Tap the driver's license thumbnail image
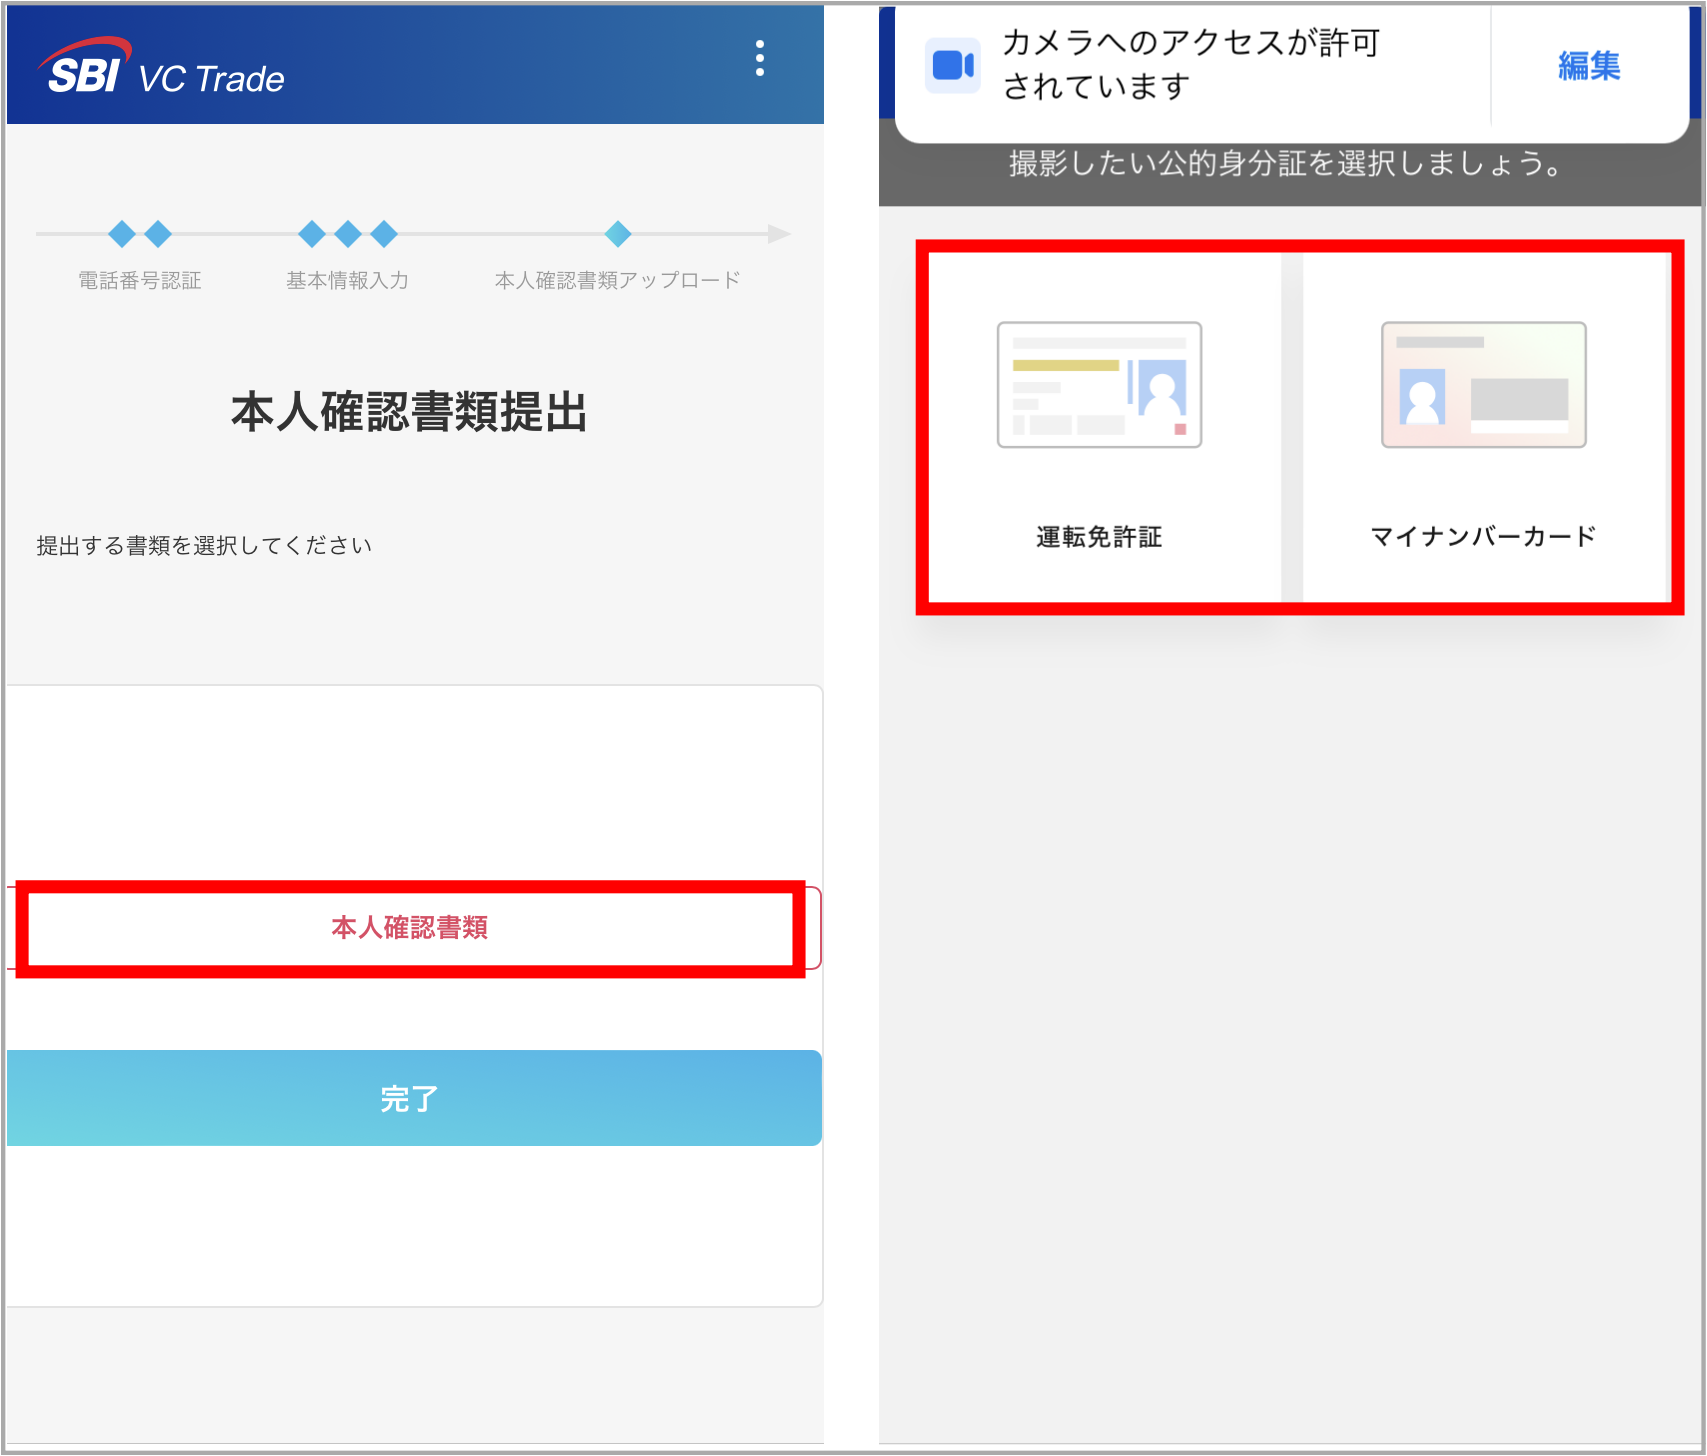 (1098, 386)
